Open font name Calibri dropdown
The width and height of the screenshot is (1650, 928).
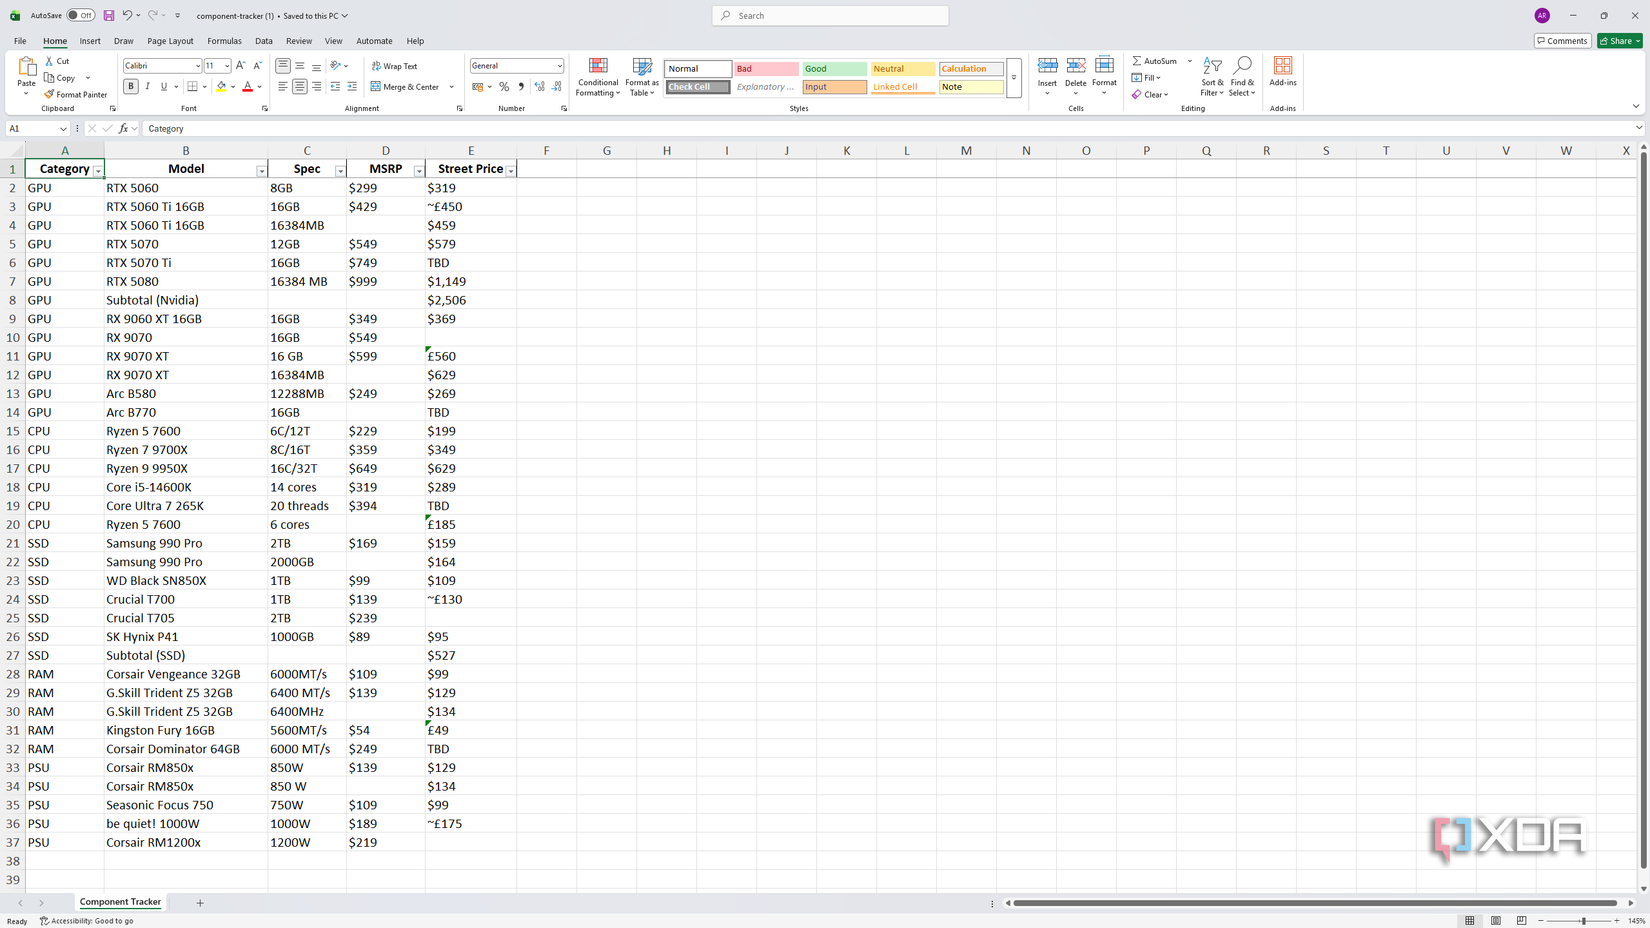[x=198, y=66]
